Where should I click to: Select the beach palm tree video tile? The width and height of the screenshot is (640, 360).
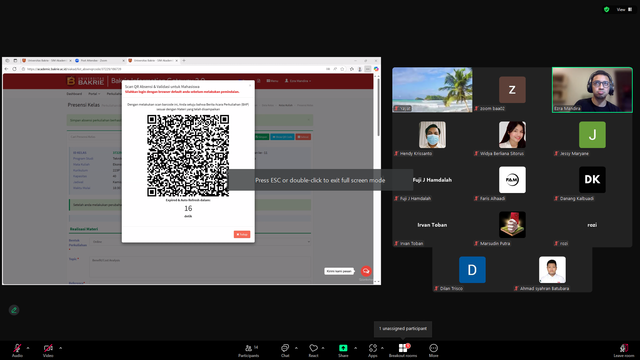point(432,90)
